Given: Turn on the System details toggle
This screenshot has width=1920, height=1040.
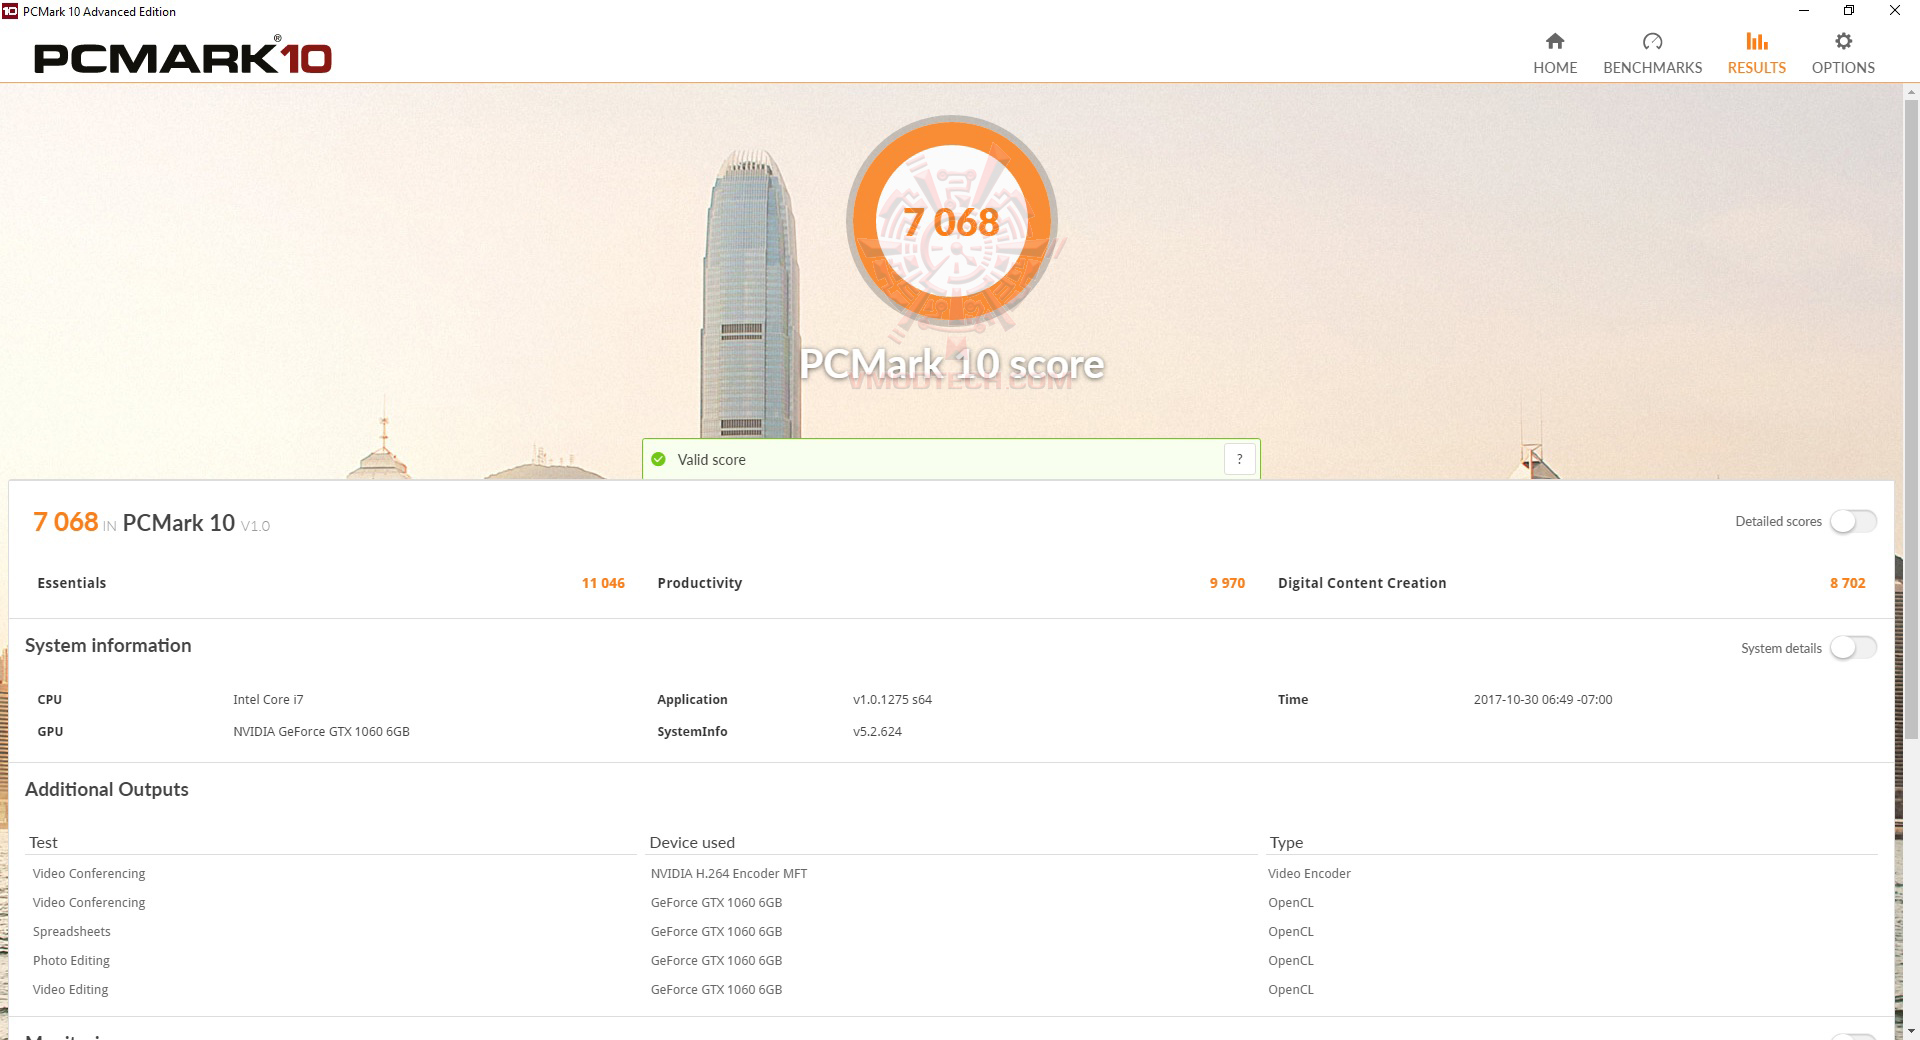Looking at the screenshot, I should (1853, 648).
